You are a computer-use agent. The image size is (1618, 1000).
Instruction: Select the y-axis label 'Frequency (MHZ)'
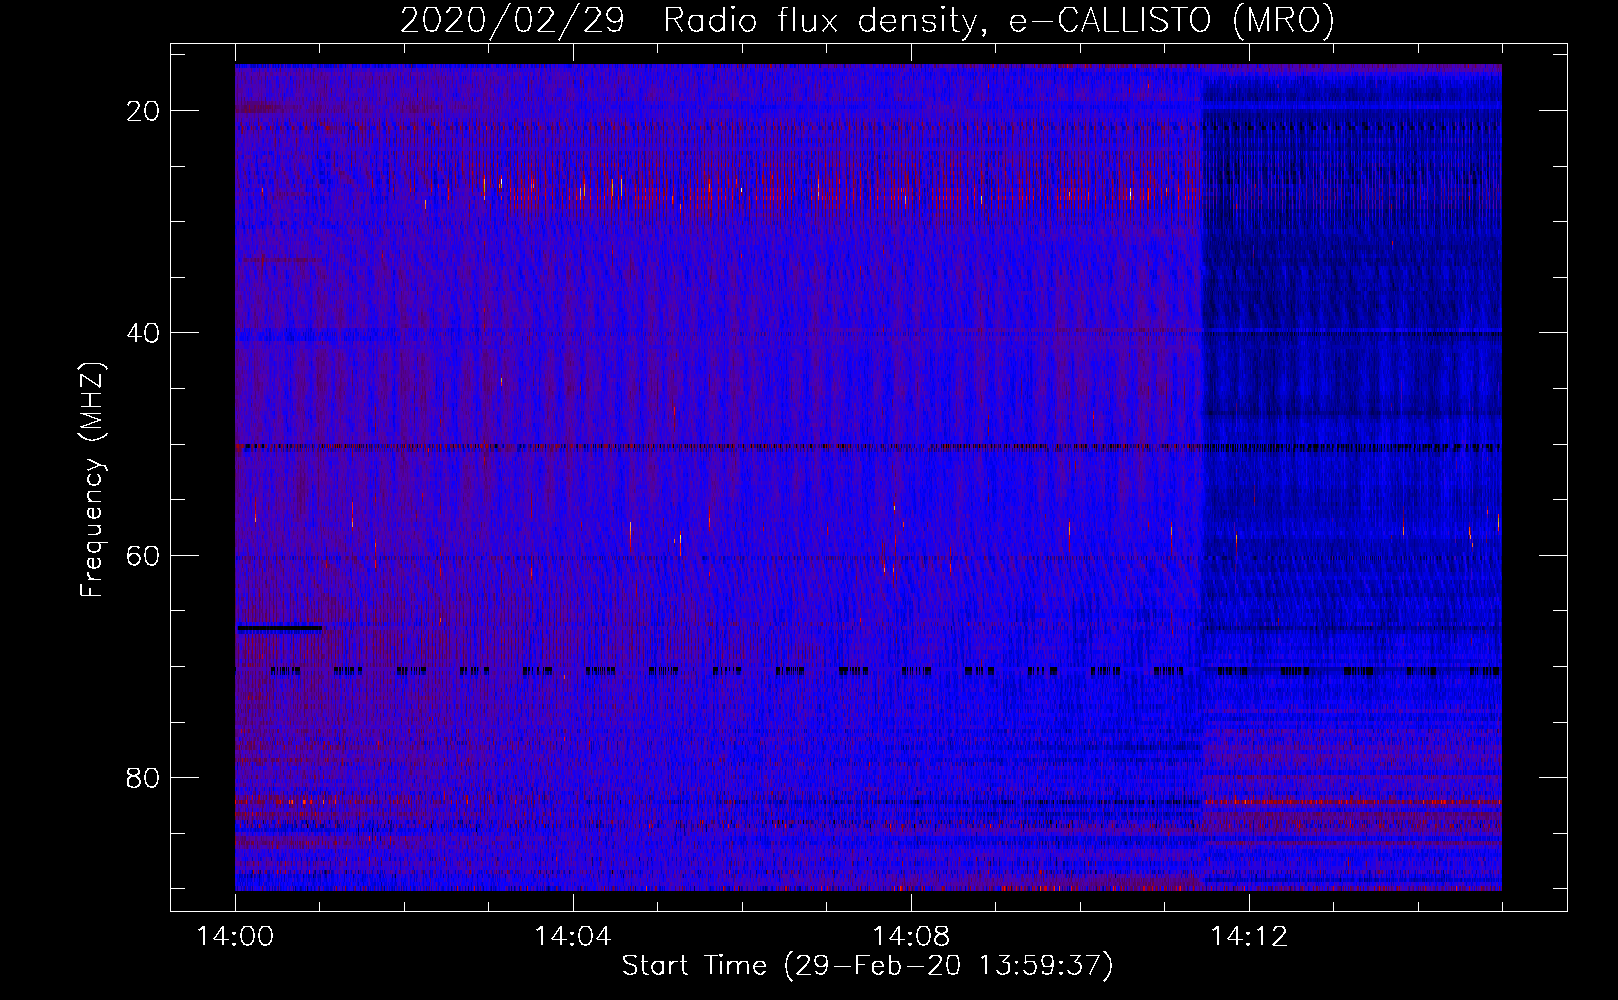[92, 480]
